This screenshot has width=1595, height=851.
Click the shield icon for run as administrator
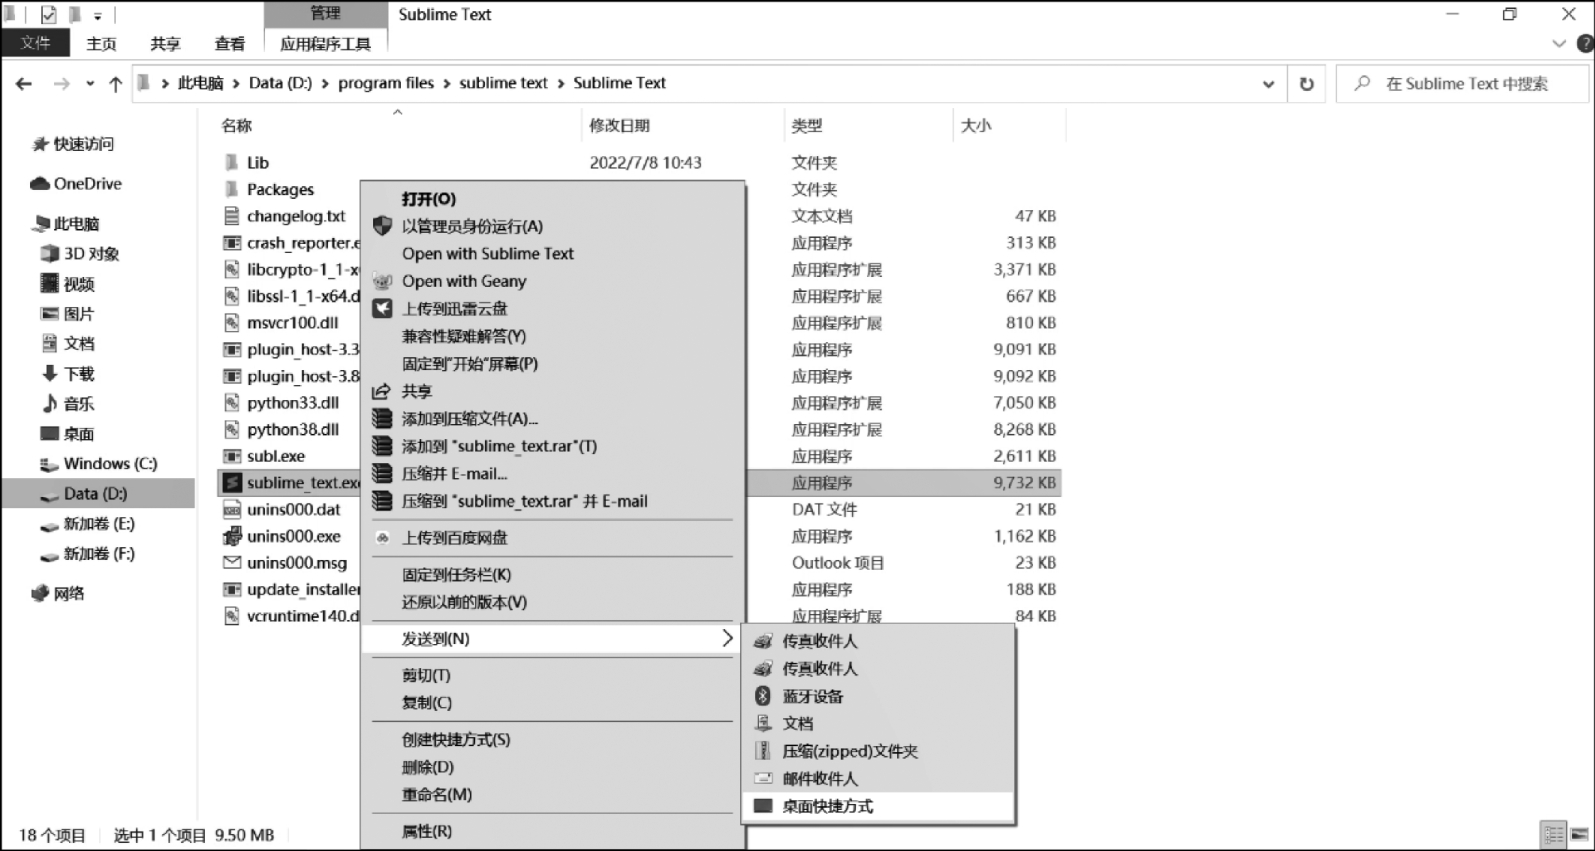point(382,226)
